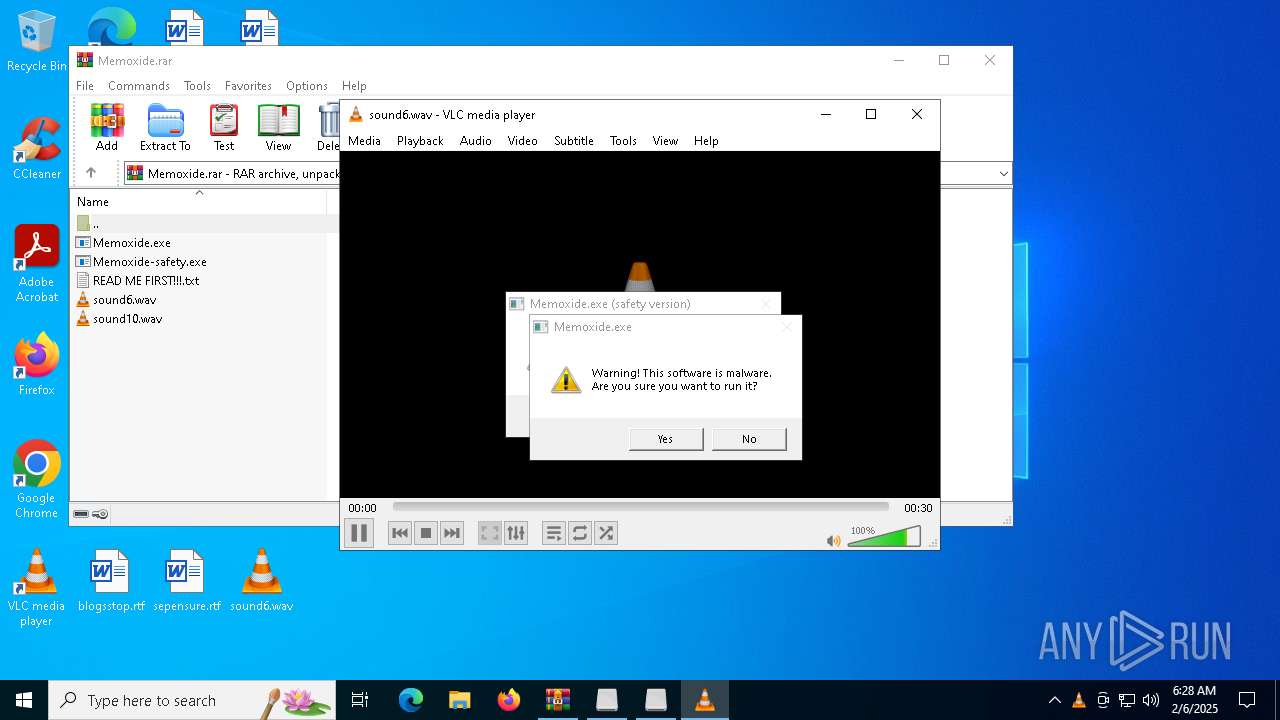1280x720 pixels.
Task: Open Firefox from the taskbar
Action: 509,700
